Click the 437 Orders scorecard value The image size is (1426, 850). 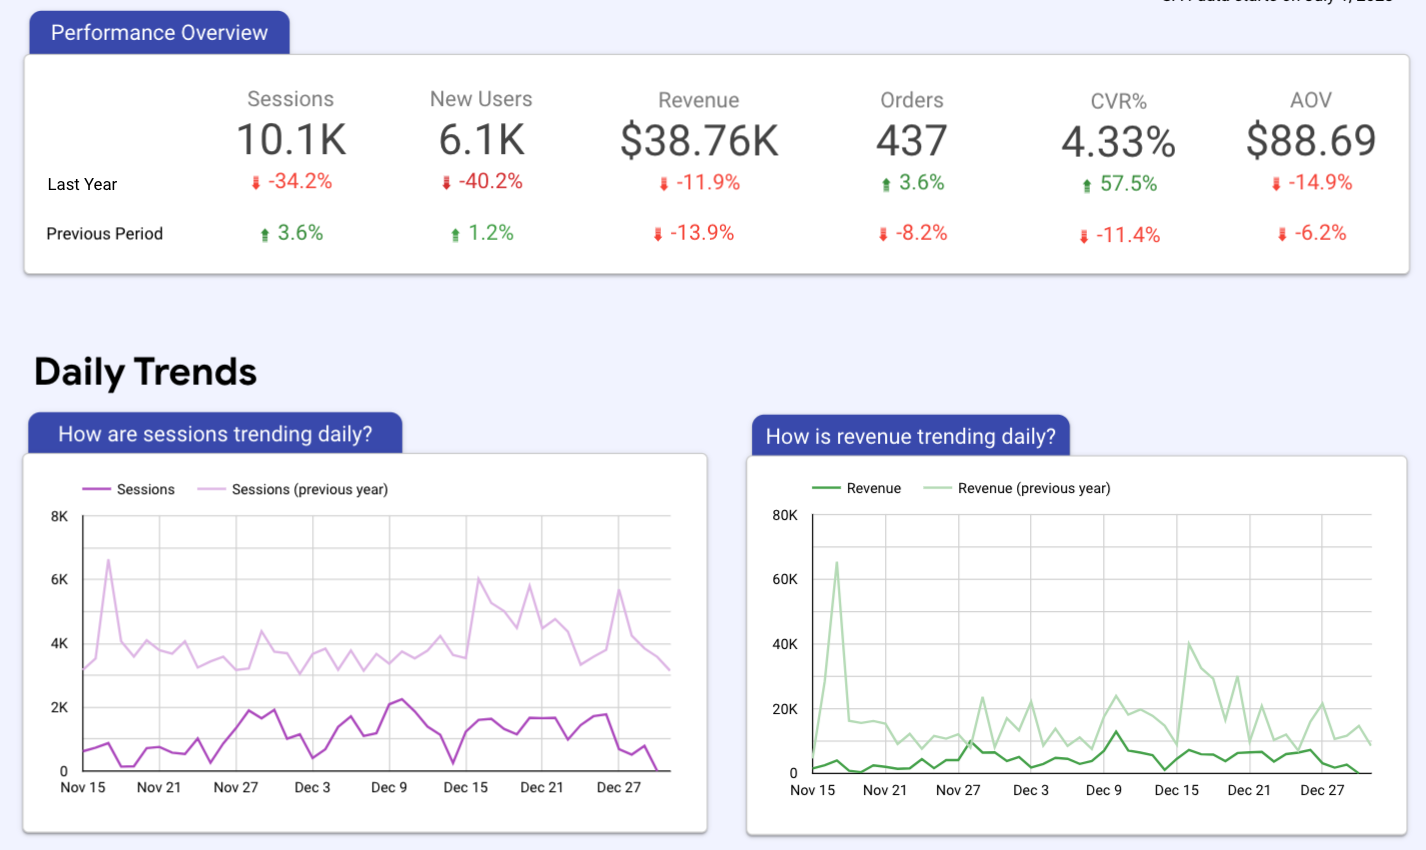tap(911, 141)
